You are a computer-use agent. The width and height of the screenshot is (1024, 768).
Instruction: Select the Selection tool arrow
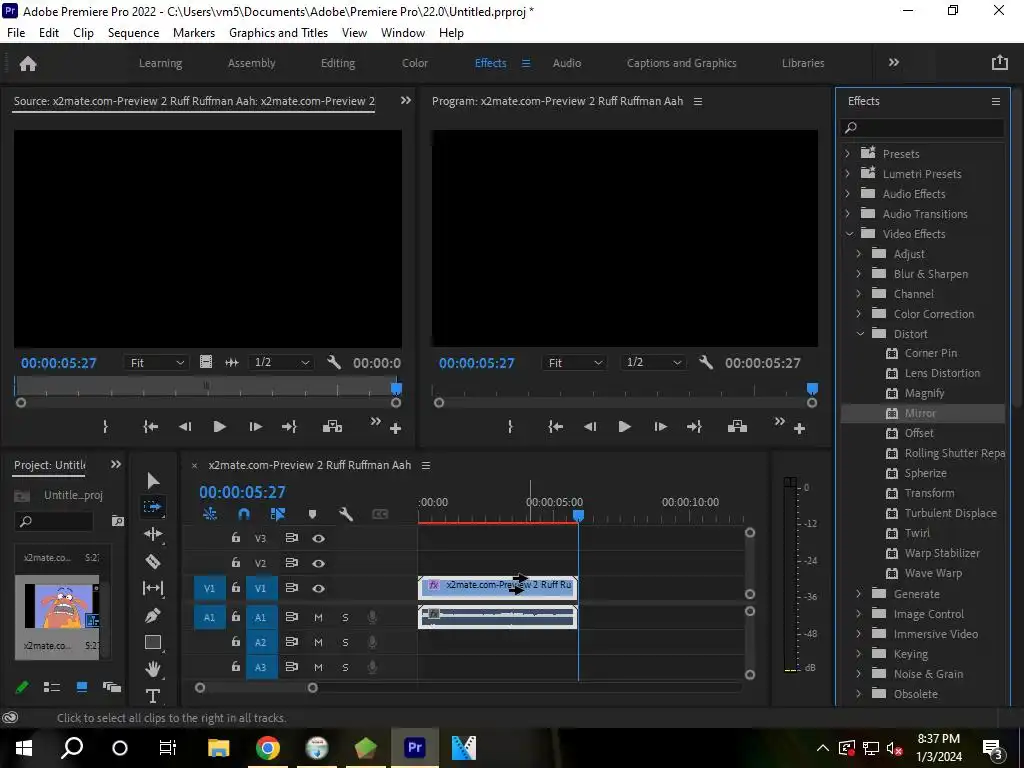click(x=153, y=481)
